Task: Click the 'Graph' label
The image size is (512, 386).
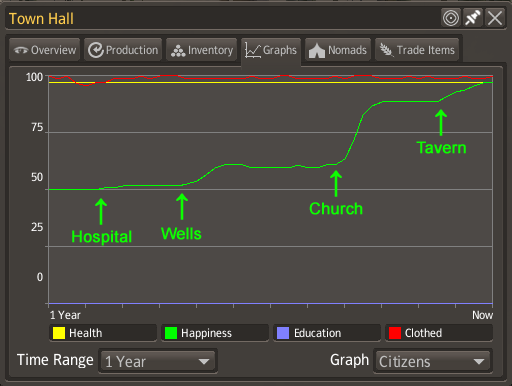Action: click(349, 360)
